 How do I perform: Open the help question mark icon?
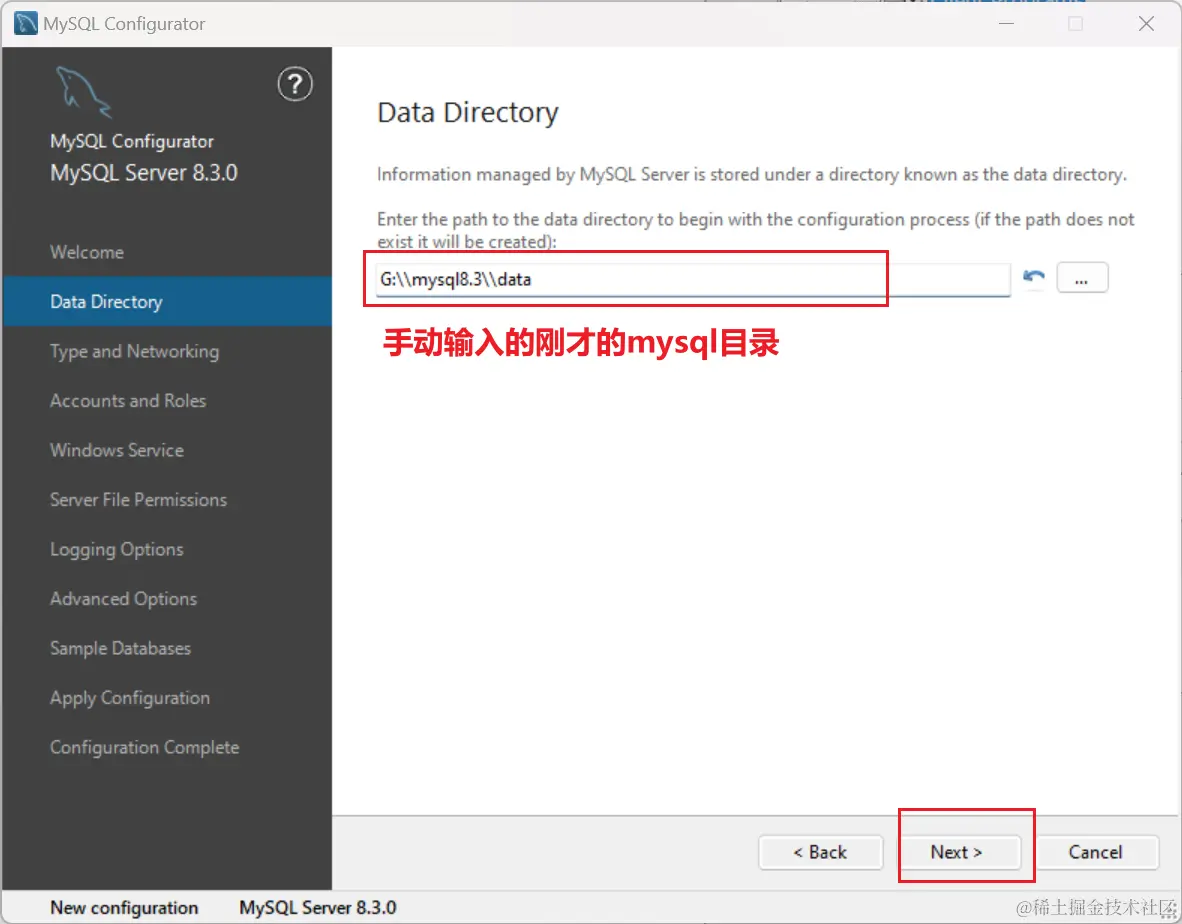[295, 84]
